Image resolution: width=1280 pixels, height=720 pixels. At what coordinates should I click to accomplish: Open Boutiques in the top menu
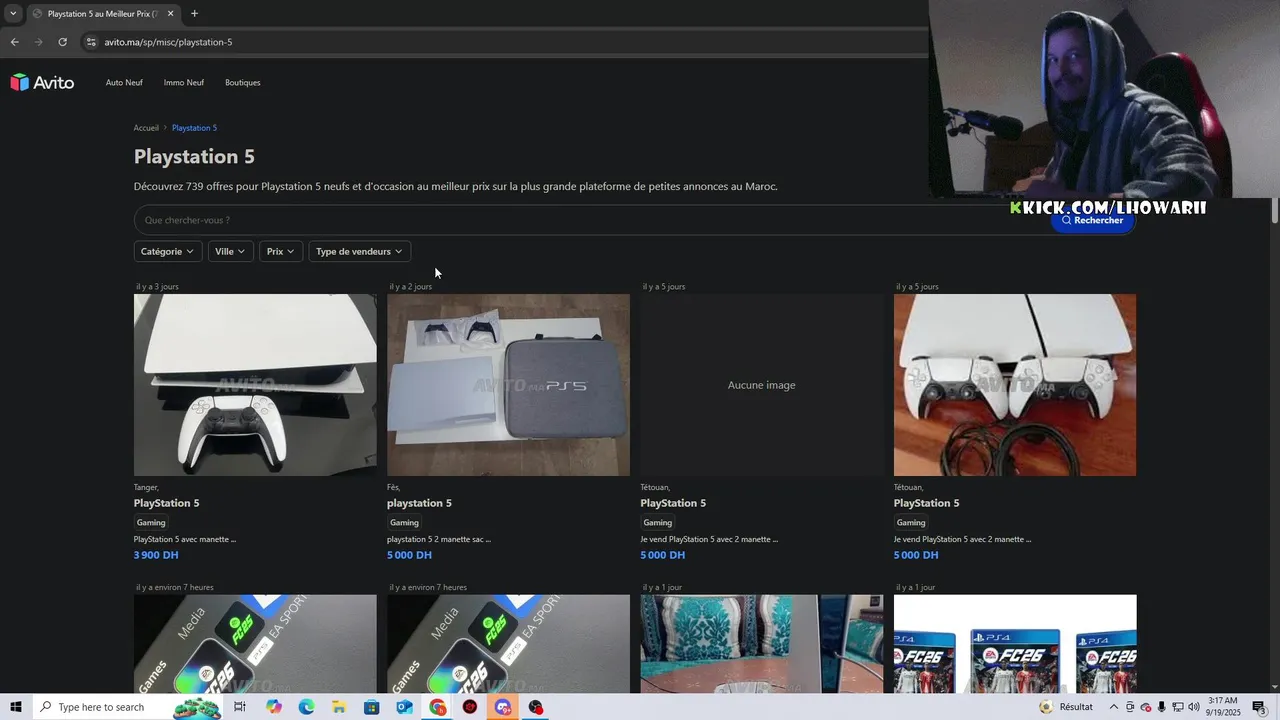tap(243, 83)
